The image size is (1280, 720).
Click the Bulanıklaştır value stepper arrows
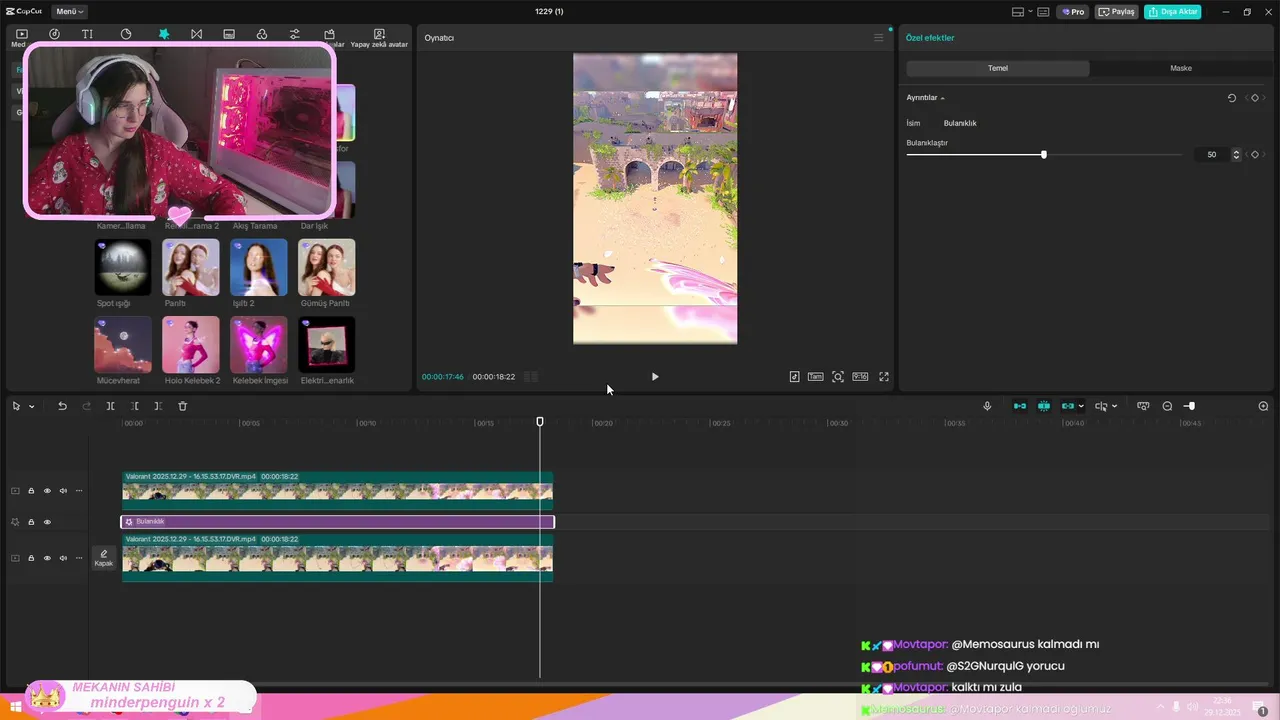pos(1236,155)
